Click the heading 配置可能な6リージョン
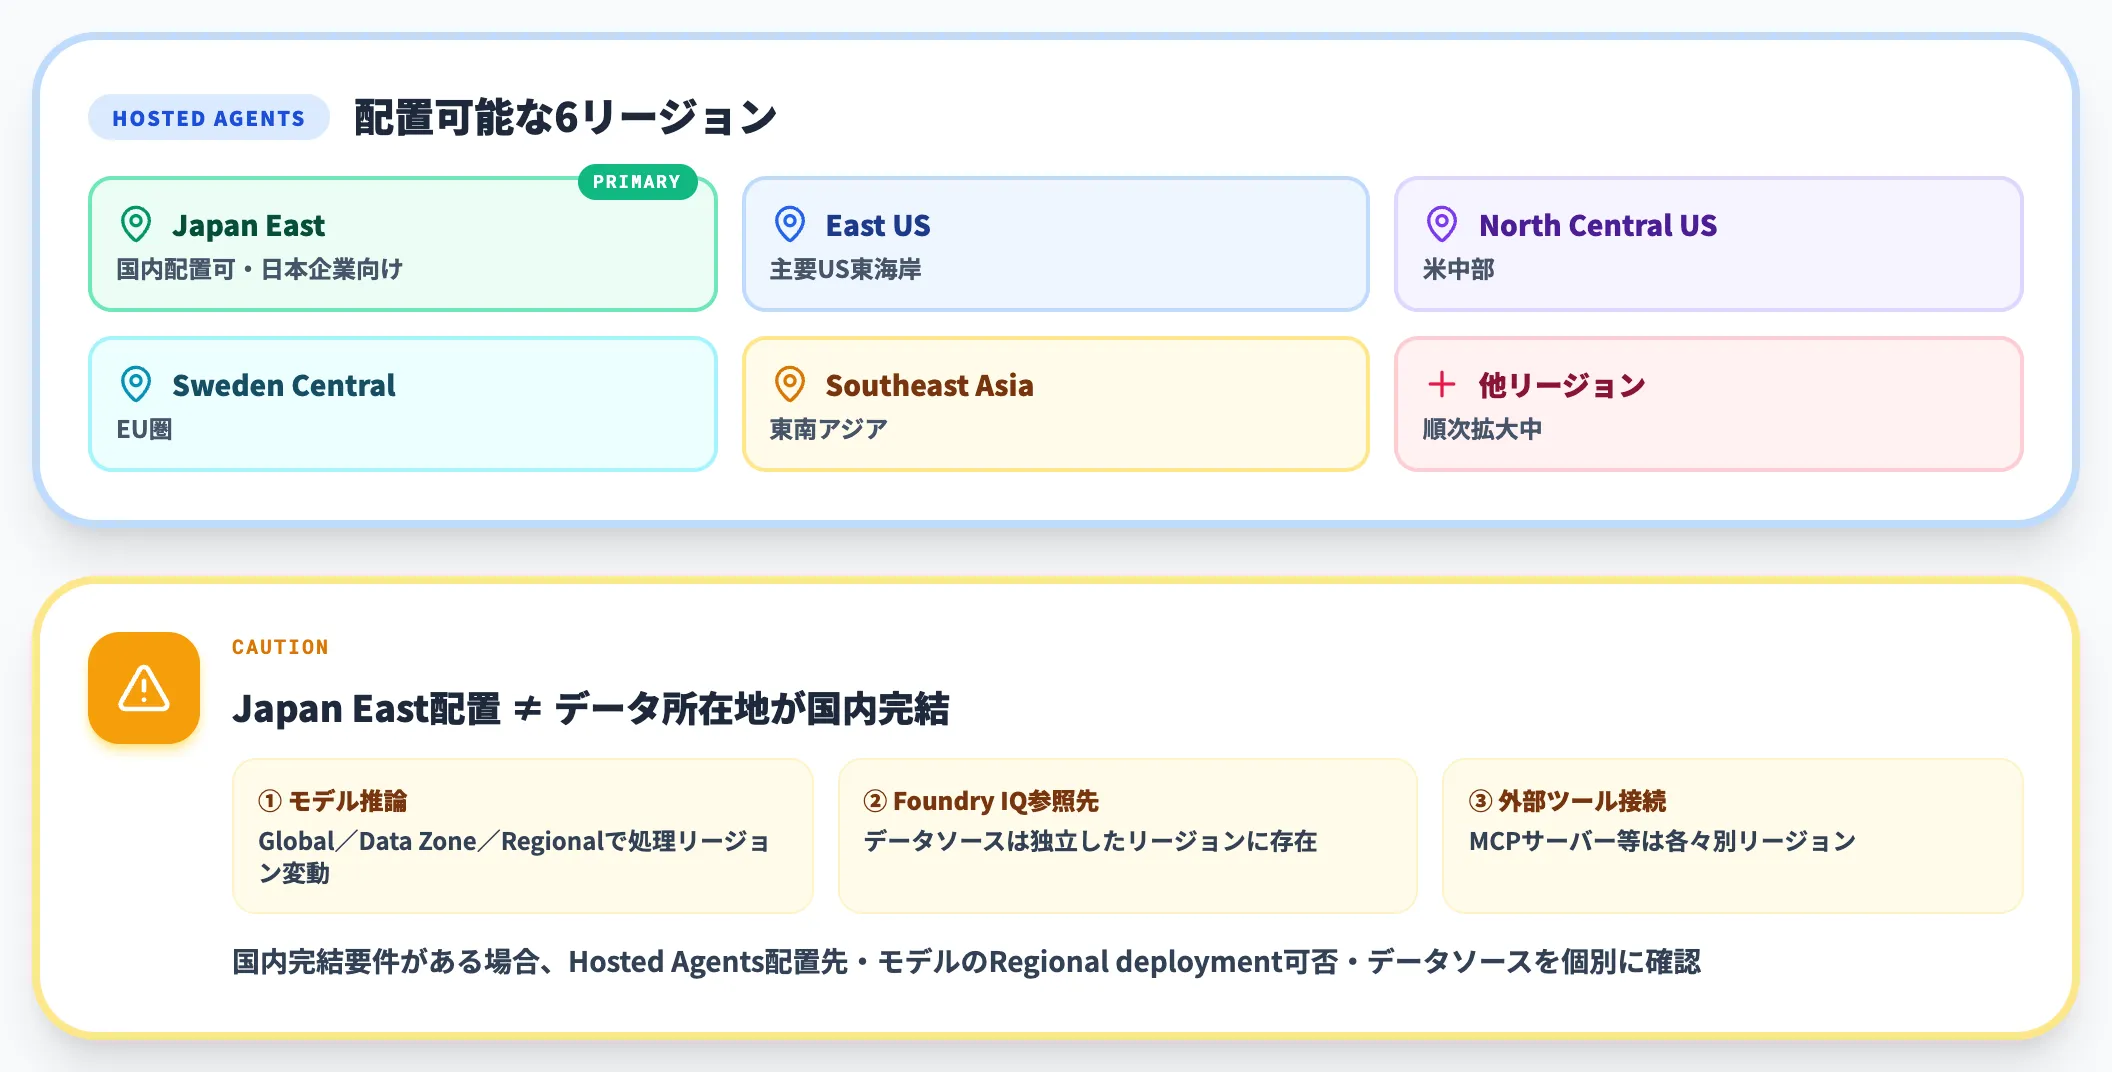2112x1072 pixels. tap(566, 118)
